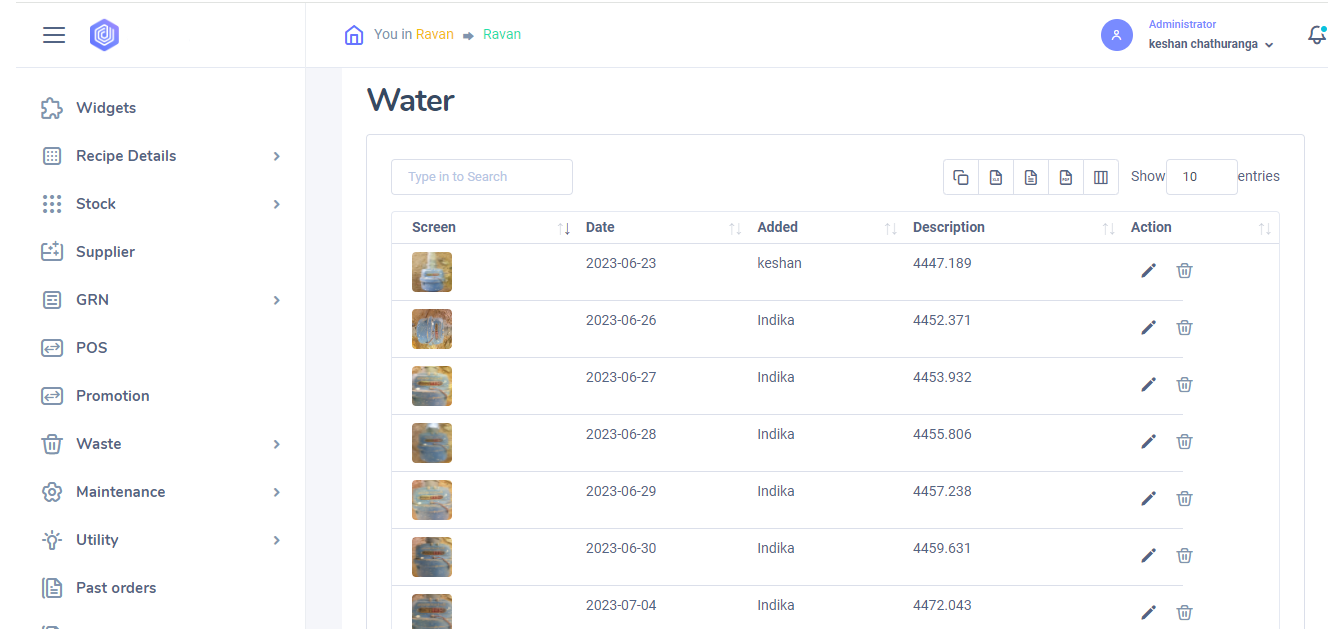Open the keshan chathuranga user dropdown
Image resolution: width=1343 pixels, height=636 pixels.
(1211, 44)
